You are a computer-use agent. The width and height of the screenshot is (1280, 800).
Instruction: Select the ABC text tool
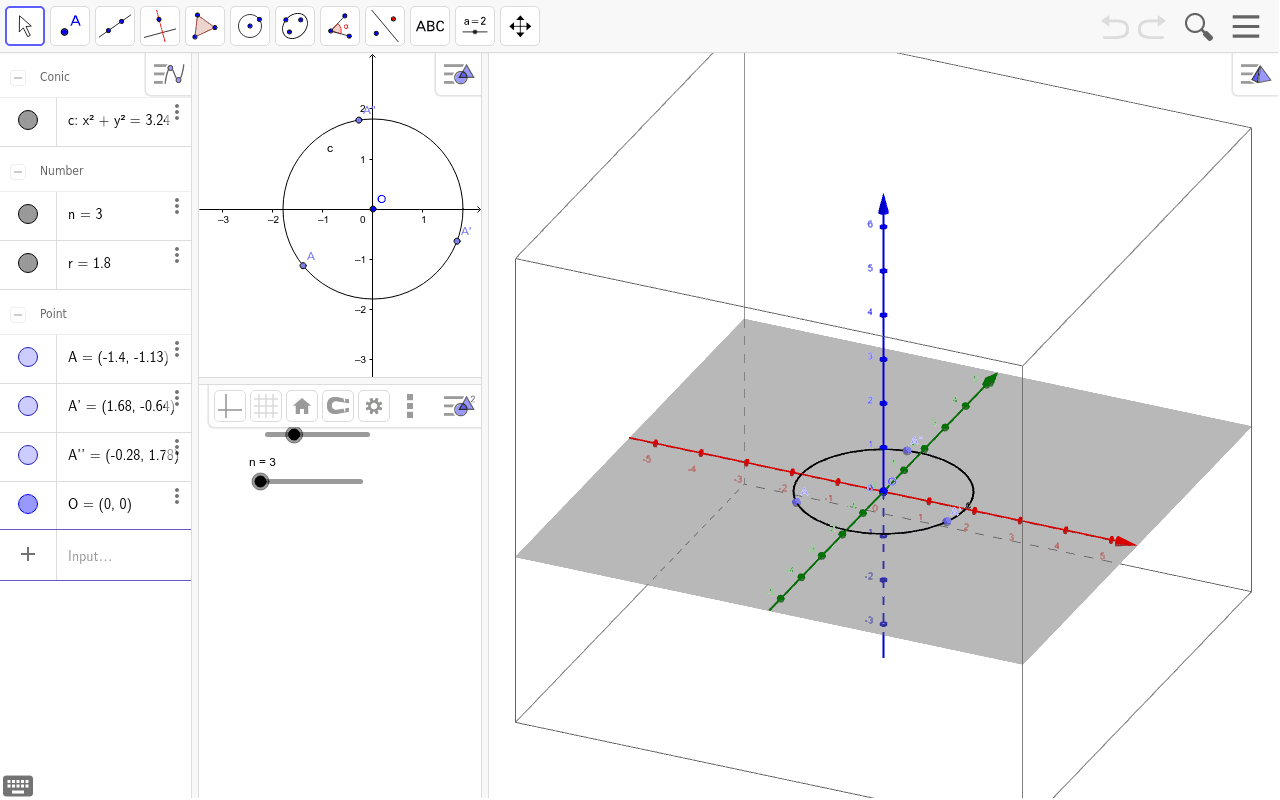click(x=430, y=26)
